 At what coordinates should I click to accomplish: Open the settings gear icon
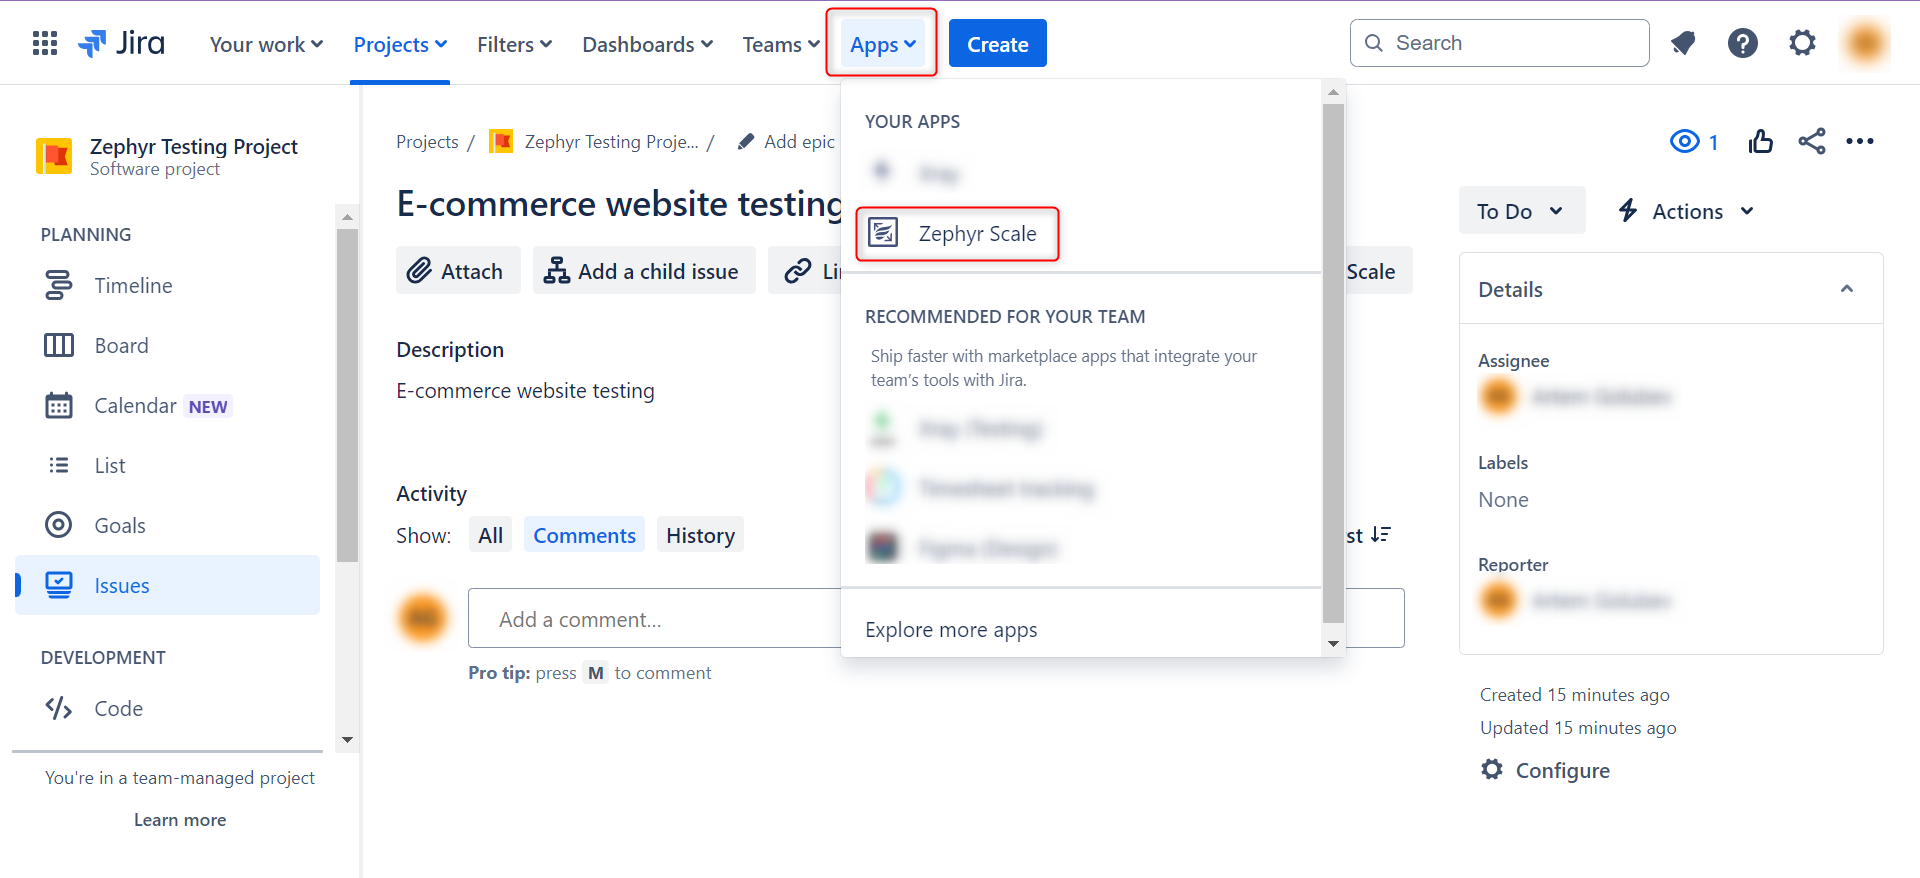[x=1802, y=43]
